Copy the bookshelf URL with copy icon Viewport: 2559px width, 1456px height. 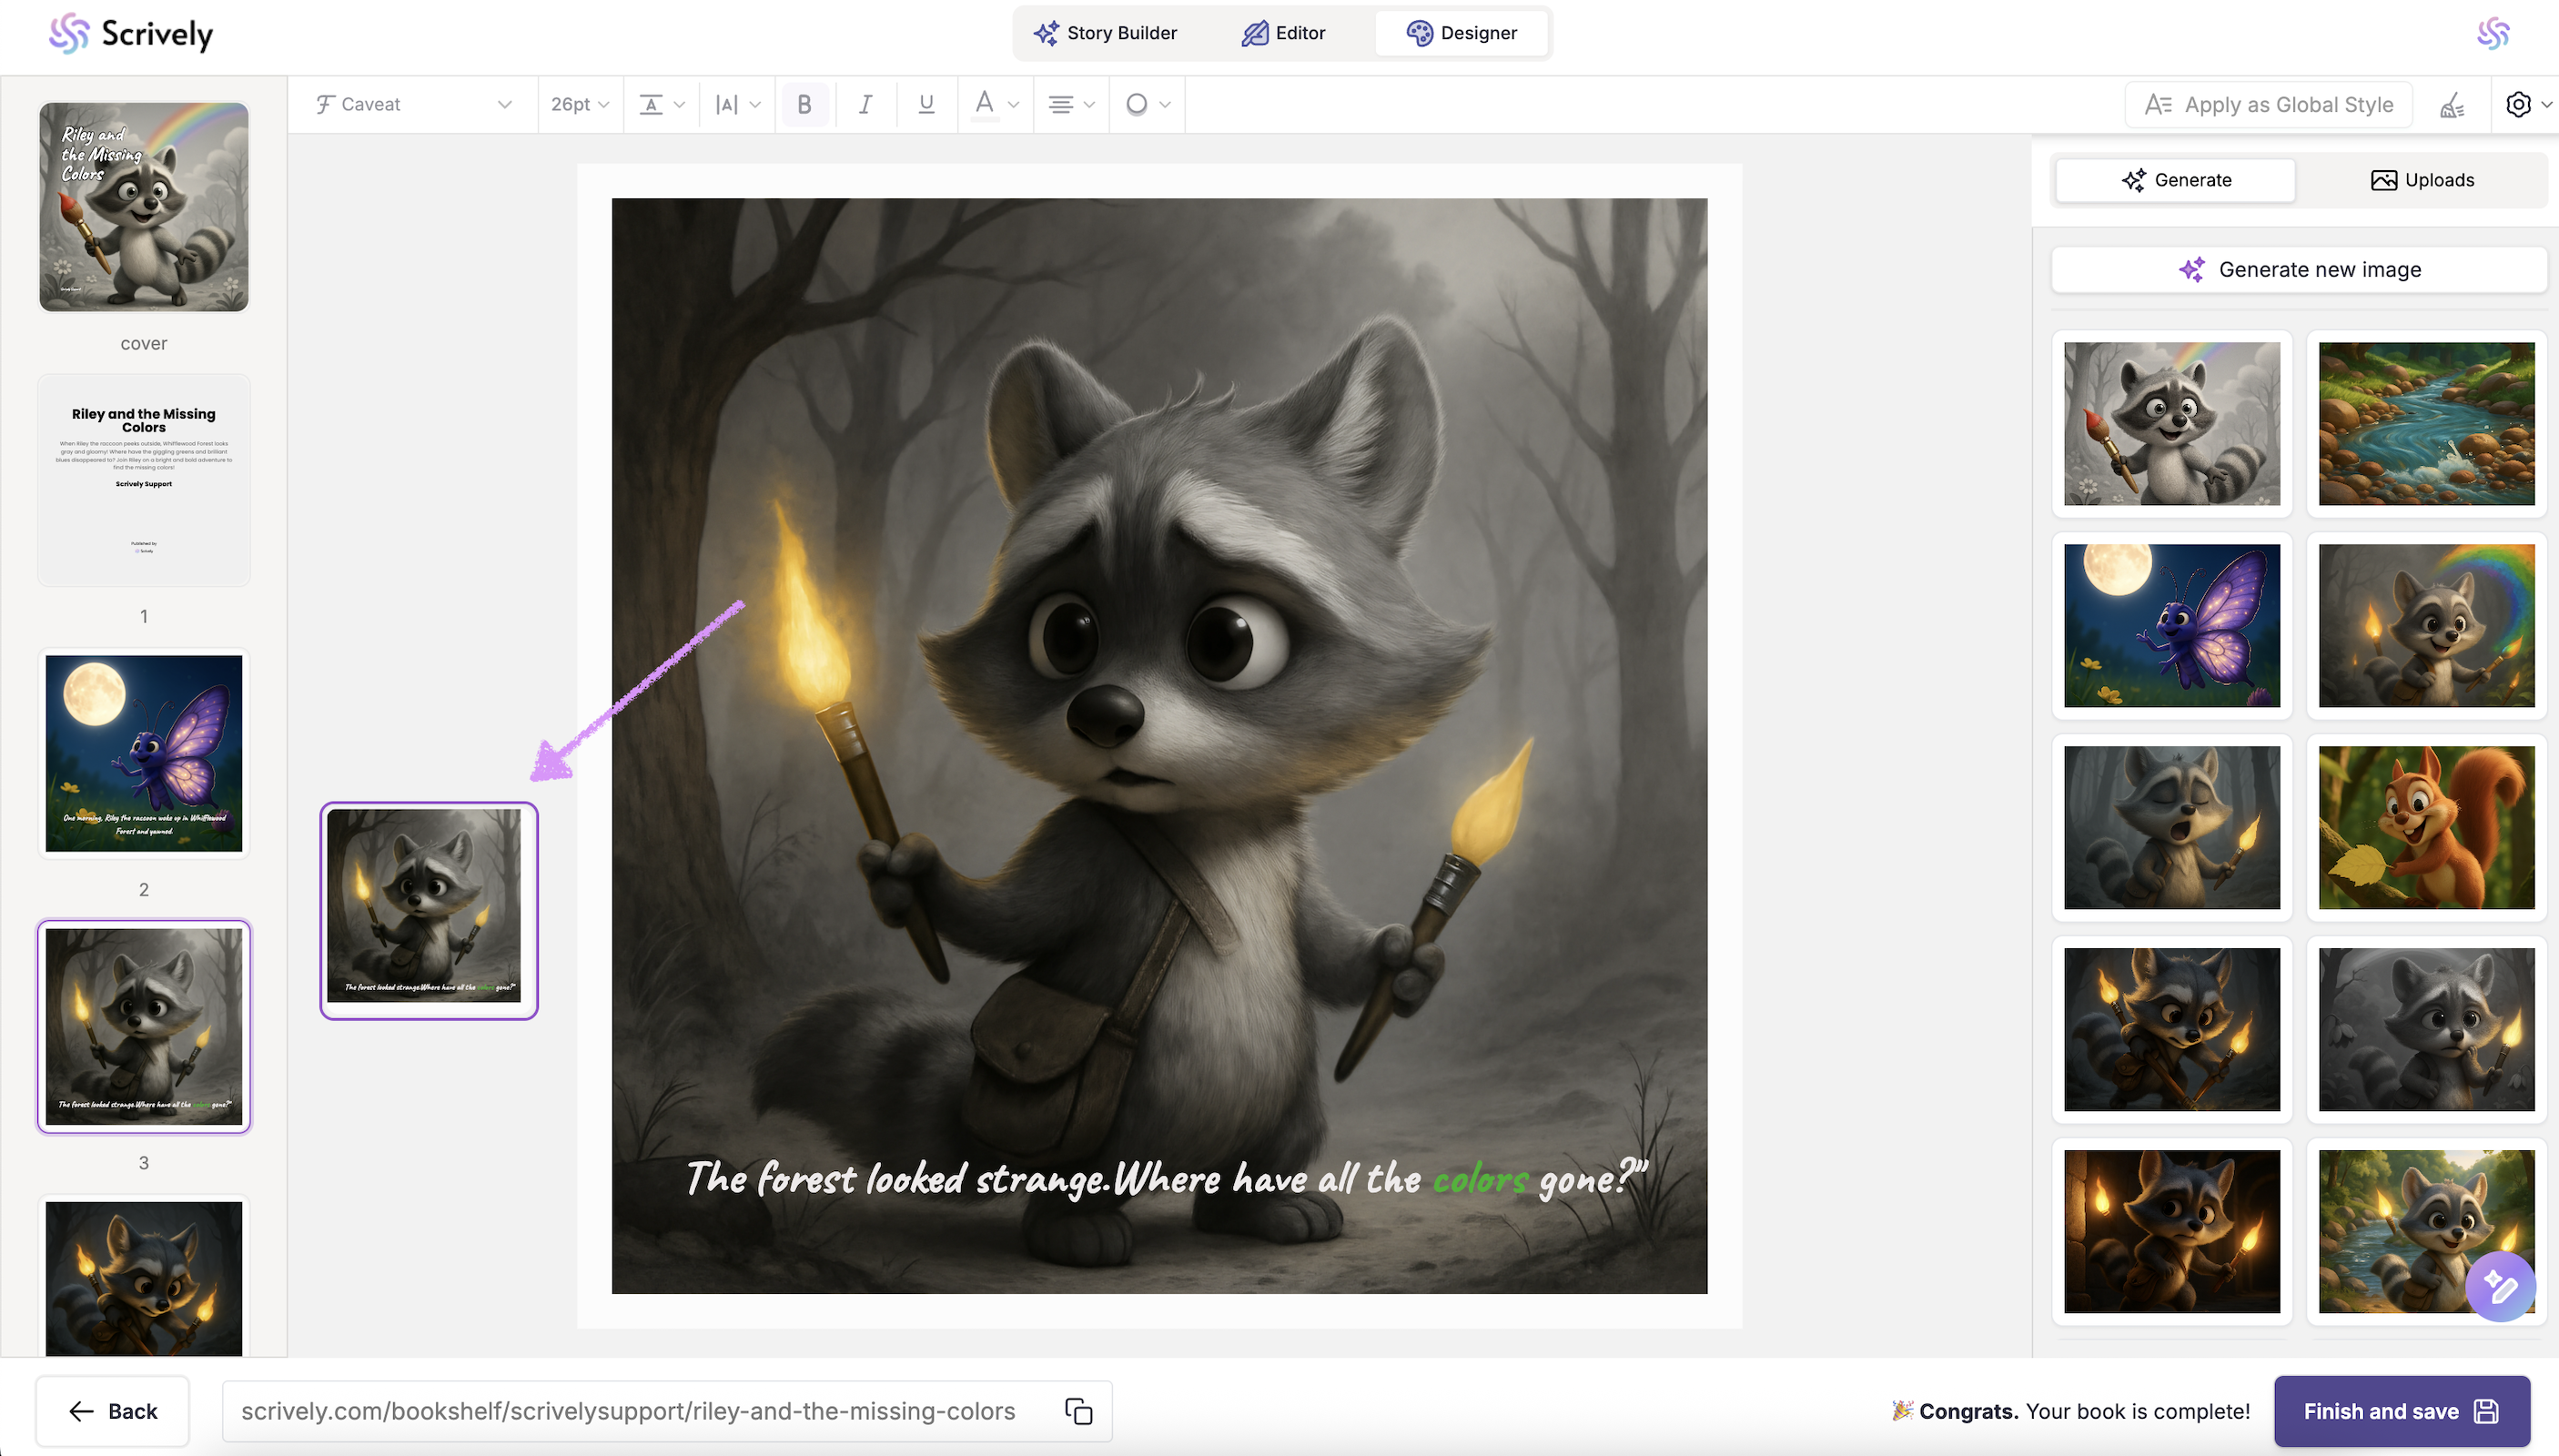(1078, 1411)
